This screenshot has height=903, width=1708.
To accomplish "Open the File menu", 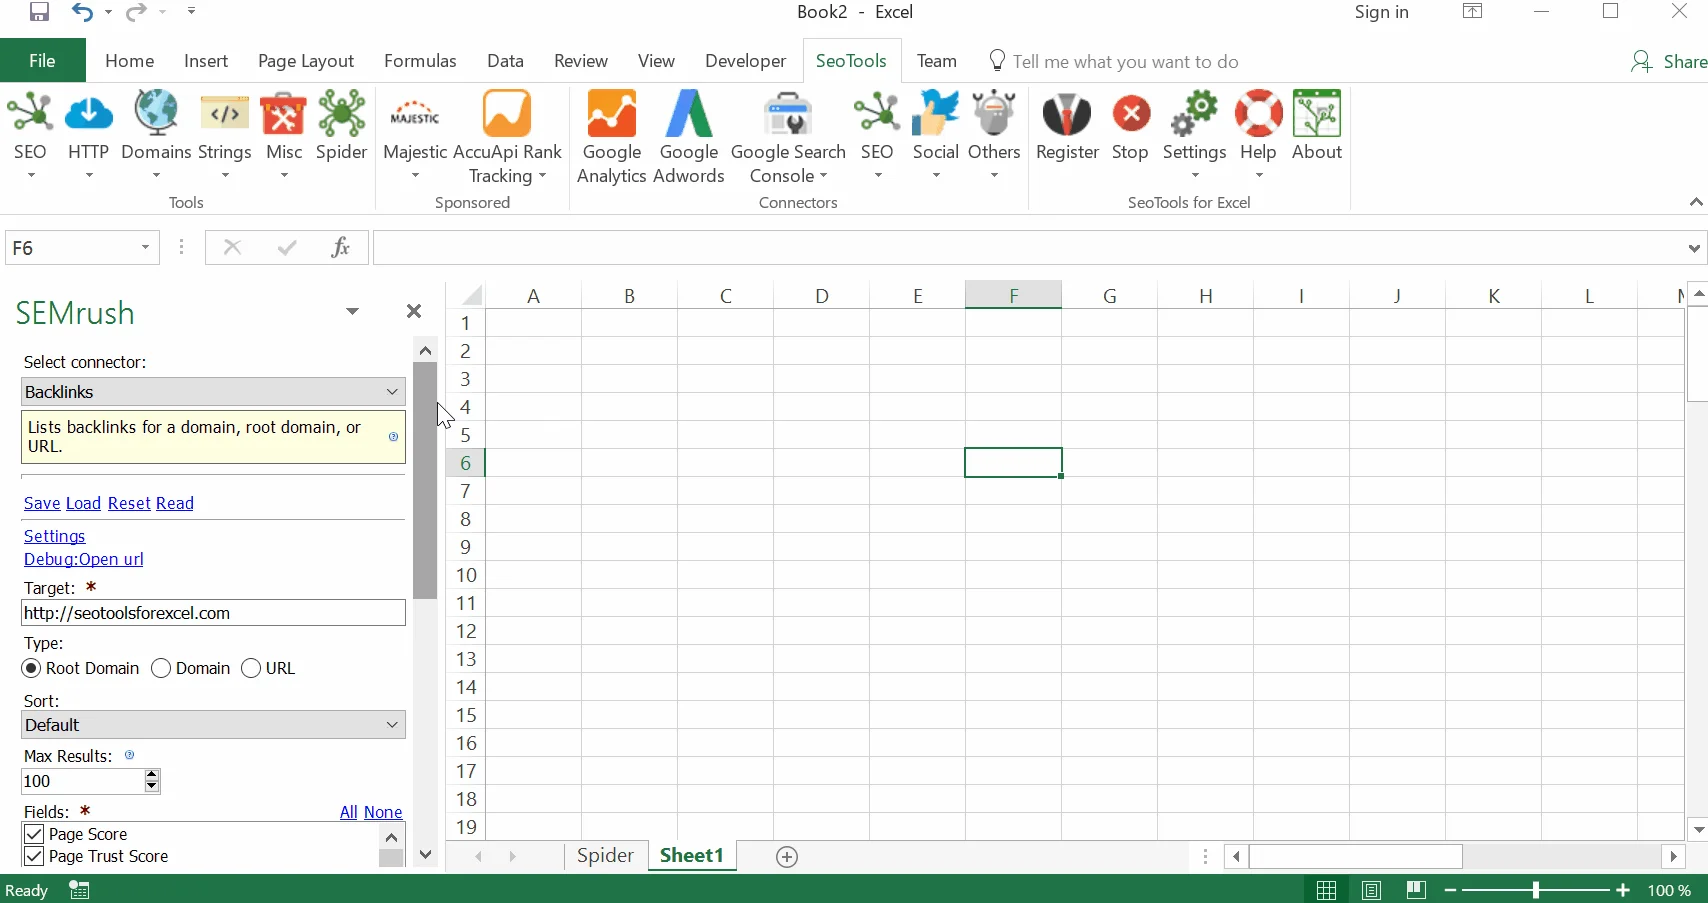I will [42, 61].
